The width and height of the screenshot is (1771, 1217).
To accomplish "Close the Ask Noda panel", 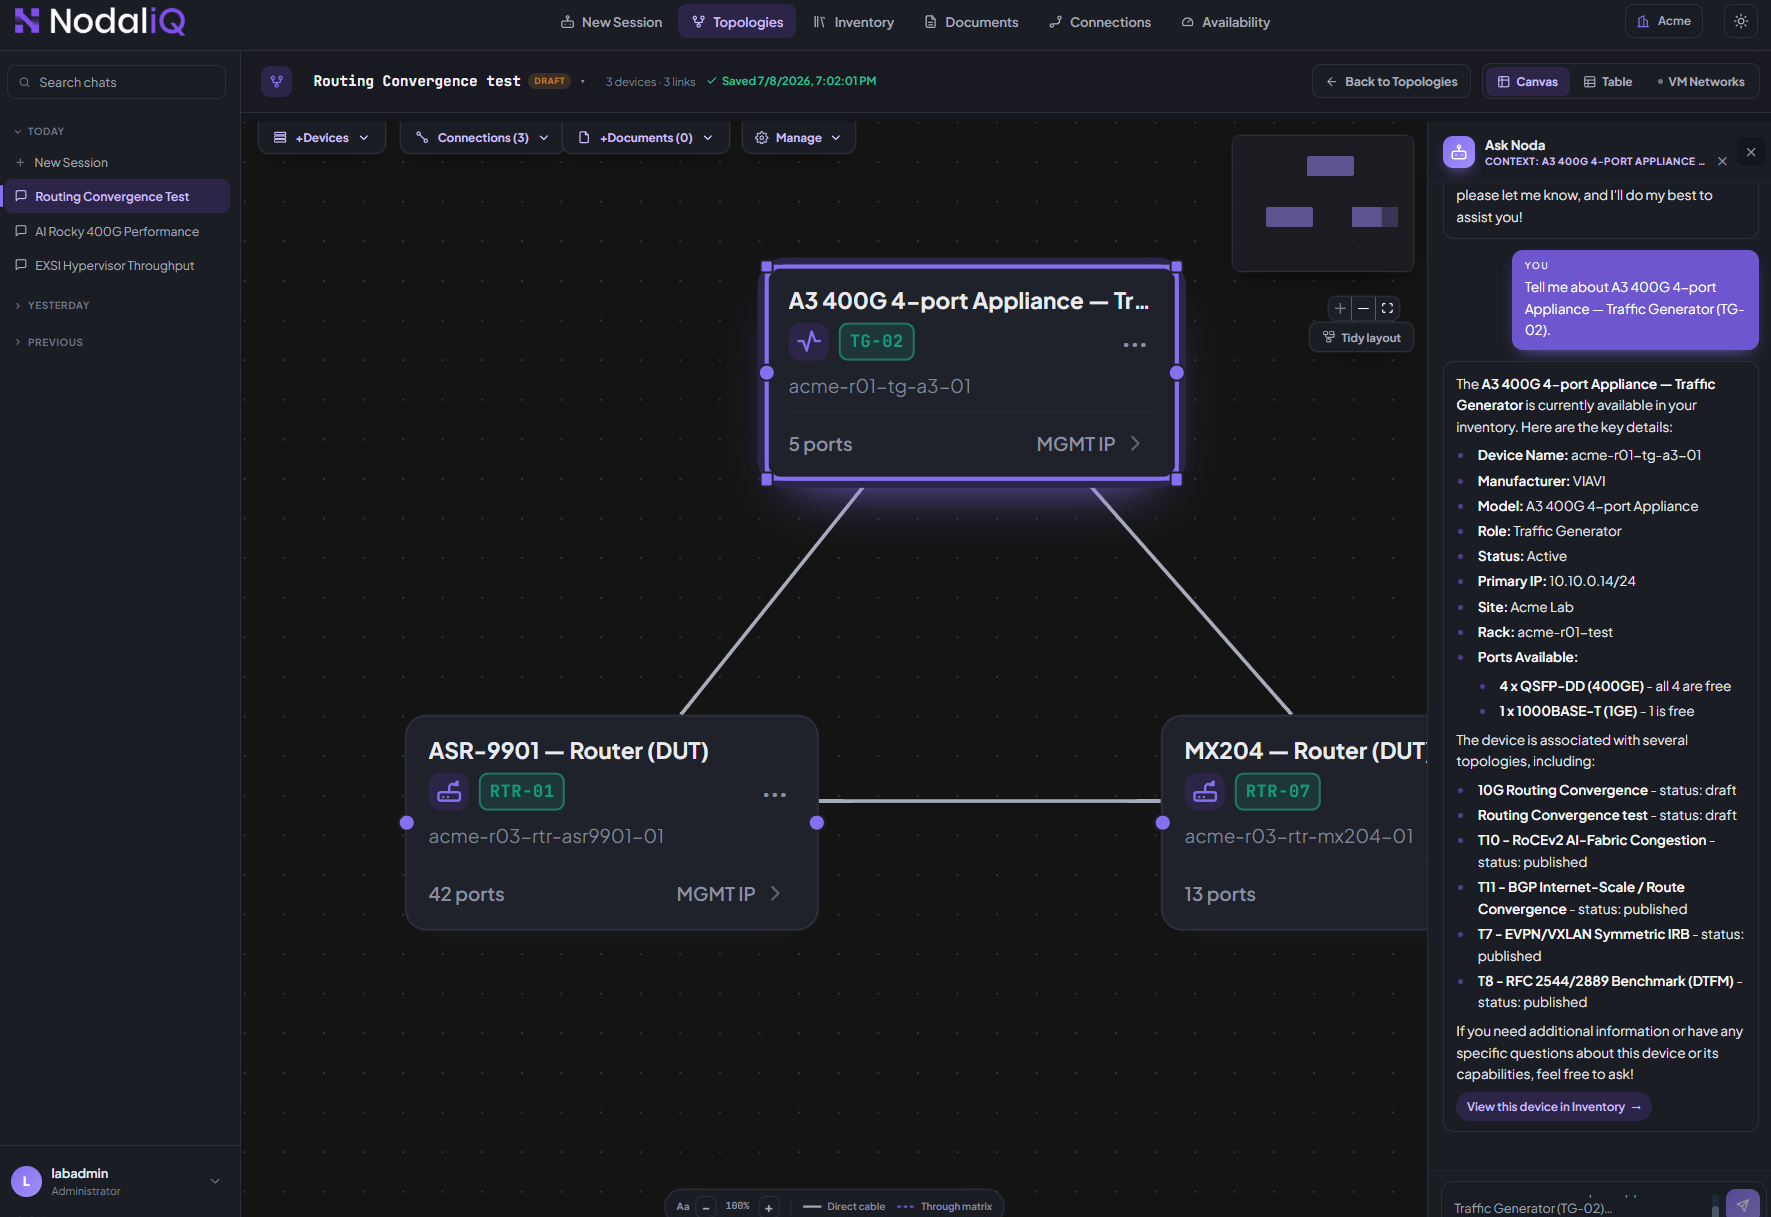I will (1751, 152).
